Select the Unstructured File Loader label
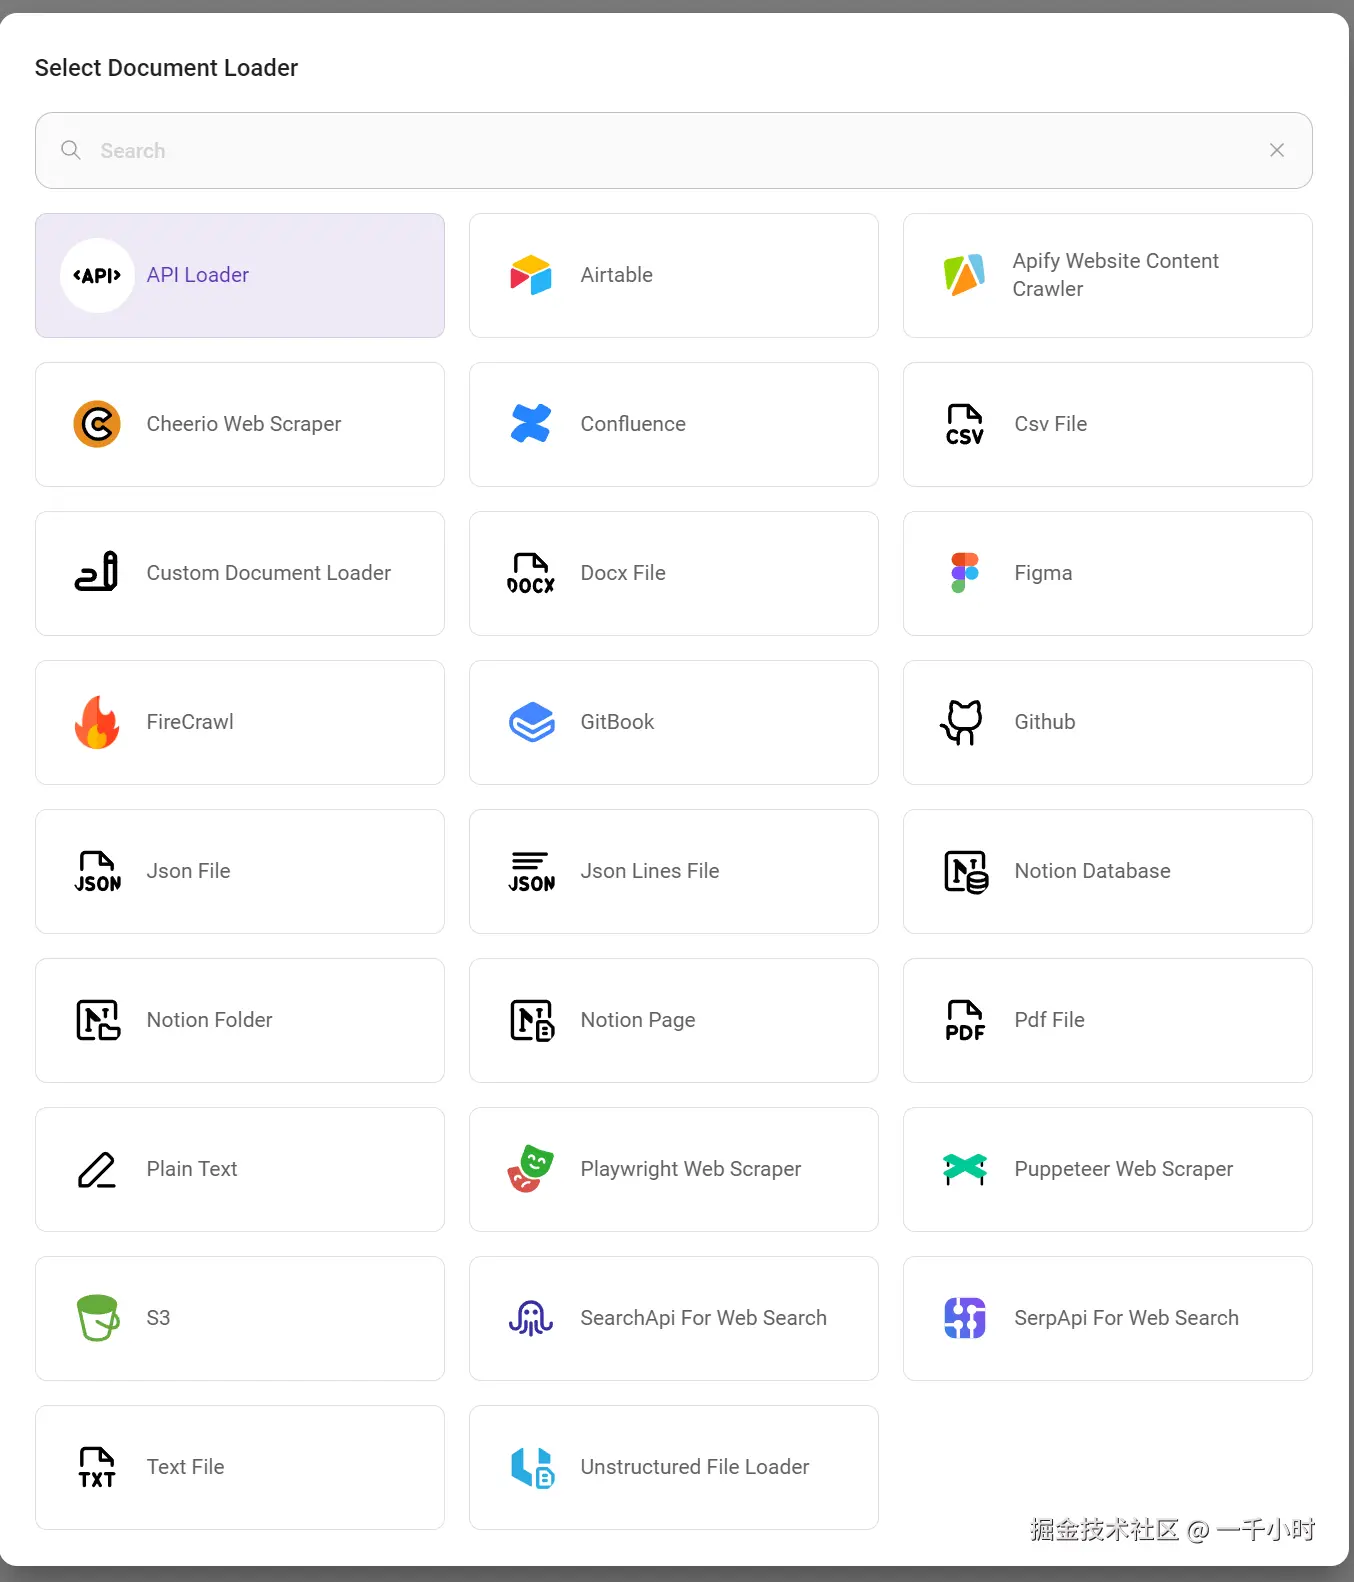 (695, 1467)
